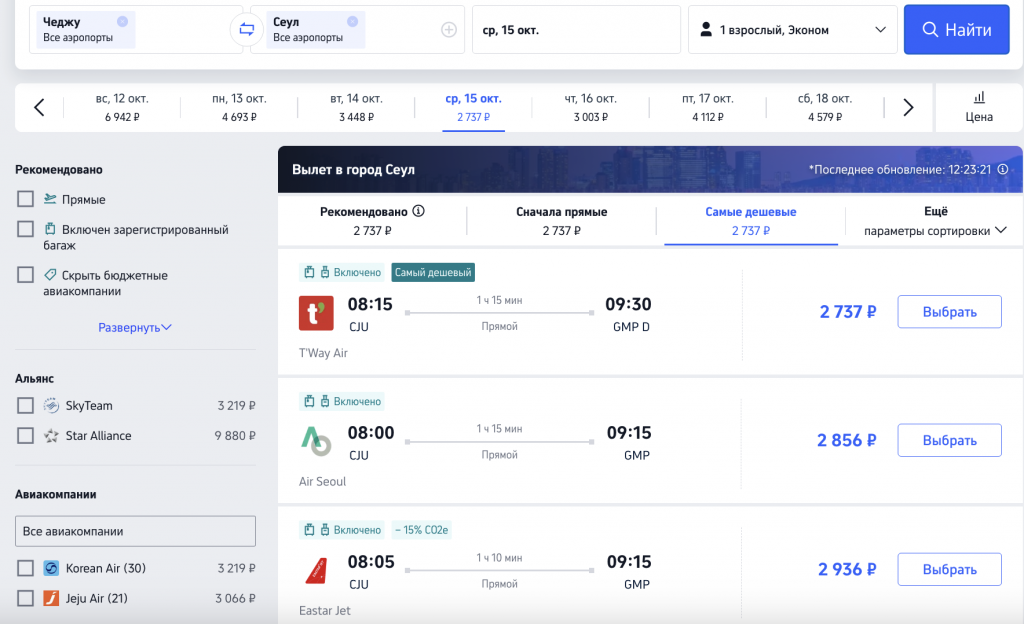This screenshot has height=624, width=1024.
Task: Click Korean Air logo icon
Action: 51,568
